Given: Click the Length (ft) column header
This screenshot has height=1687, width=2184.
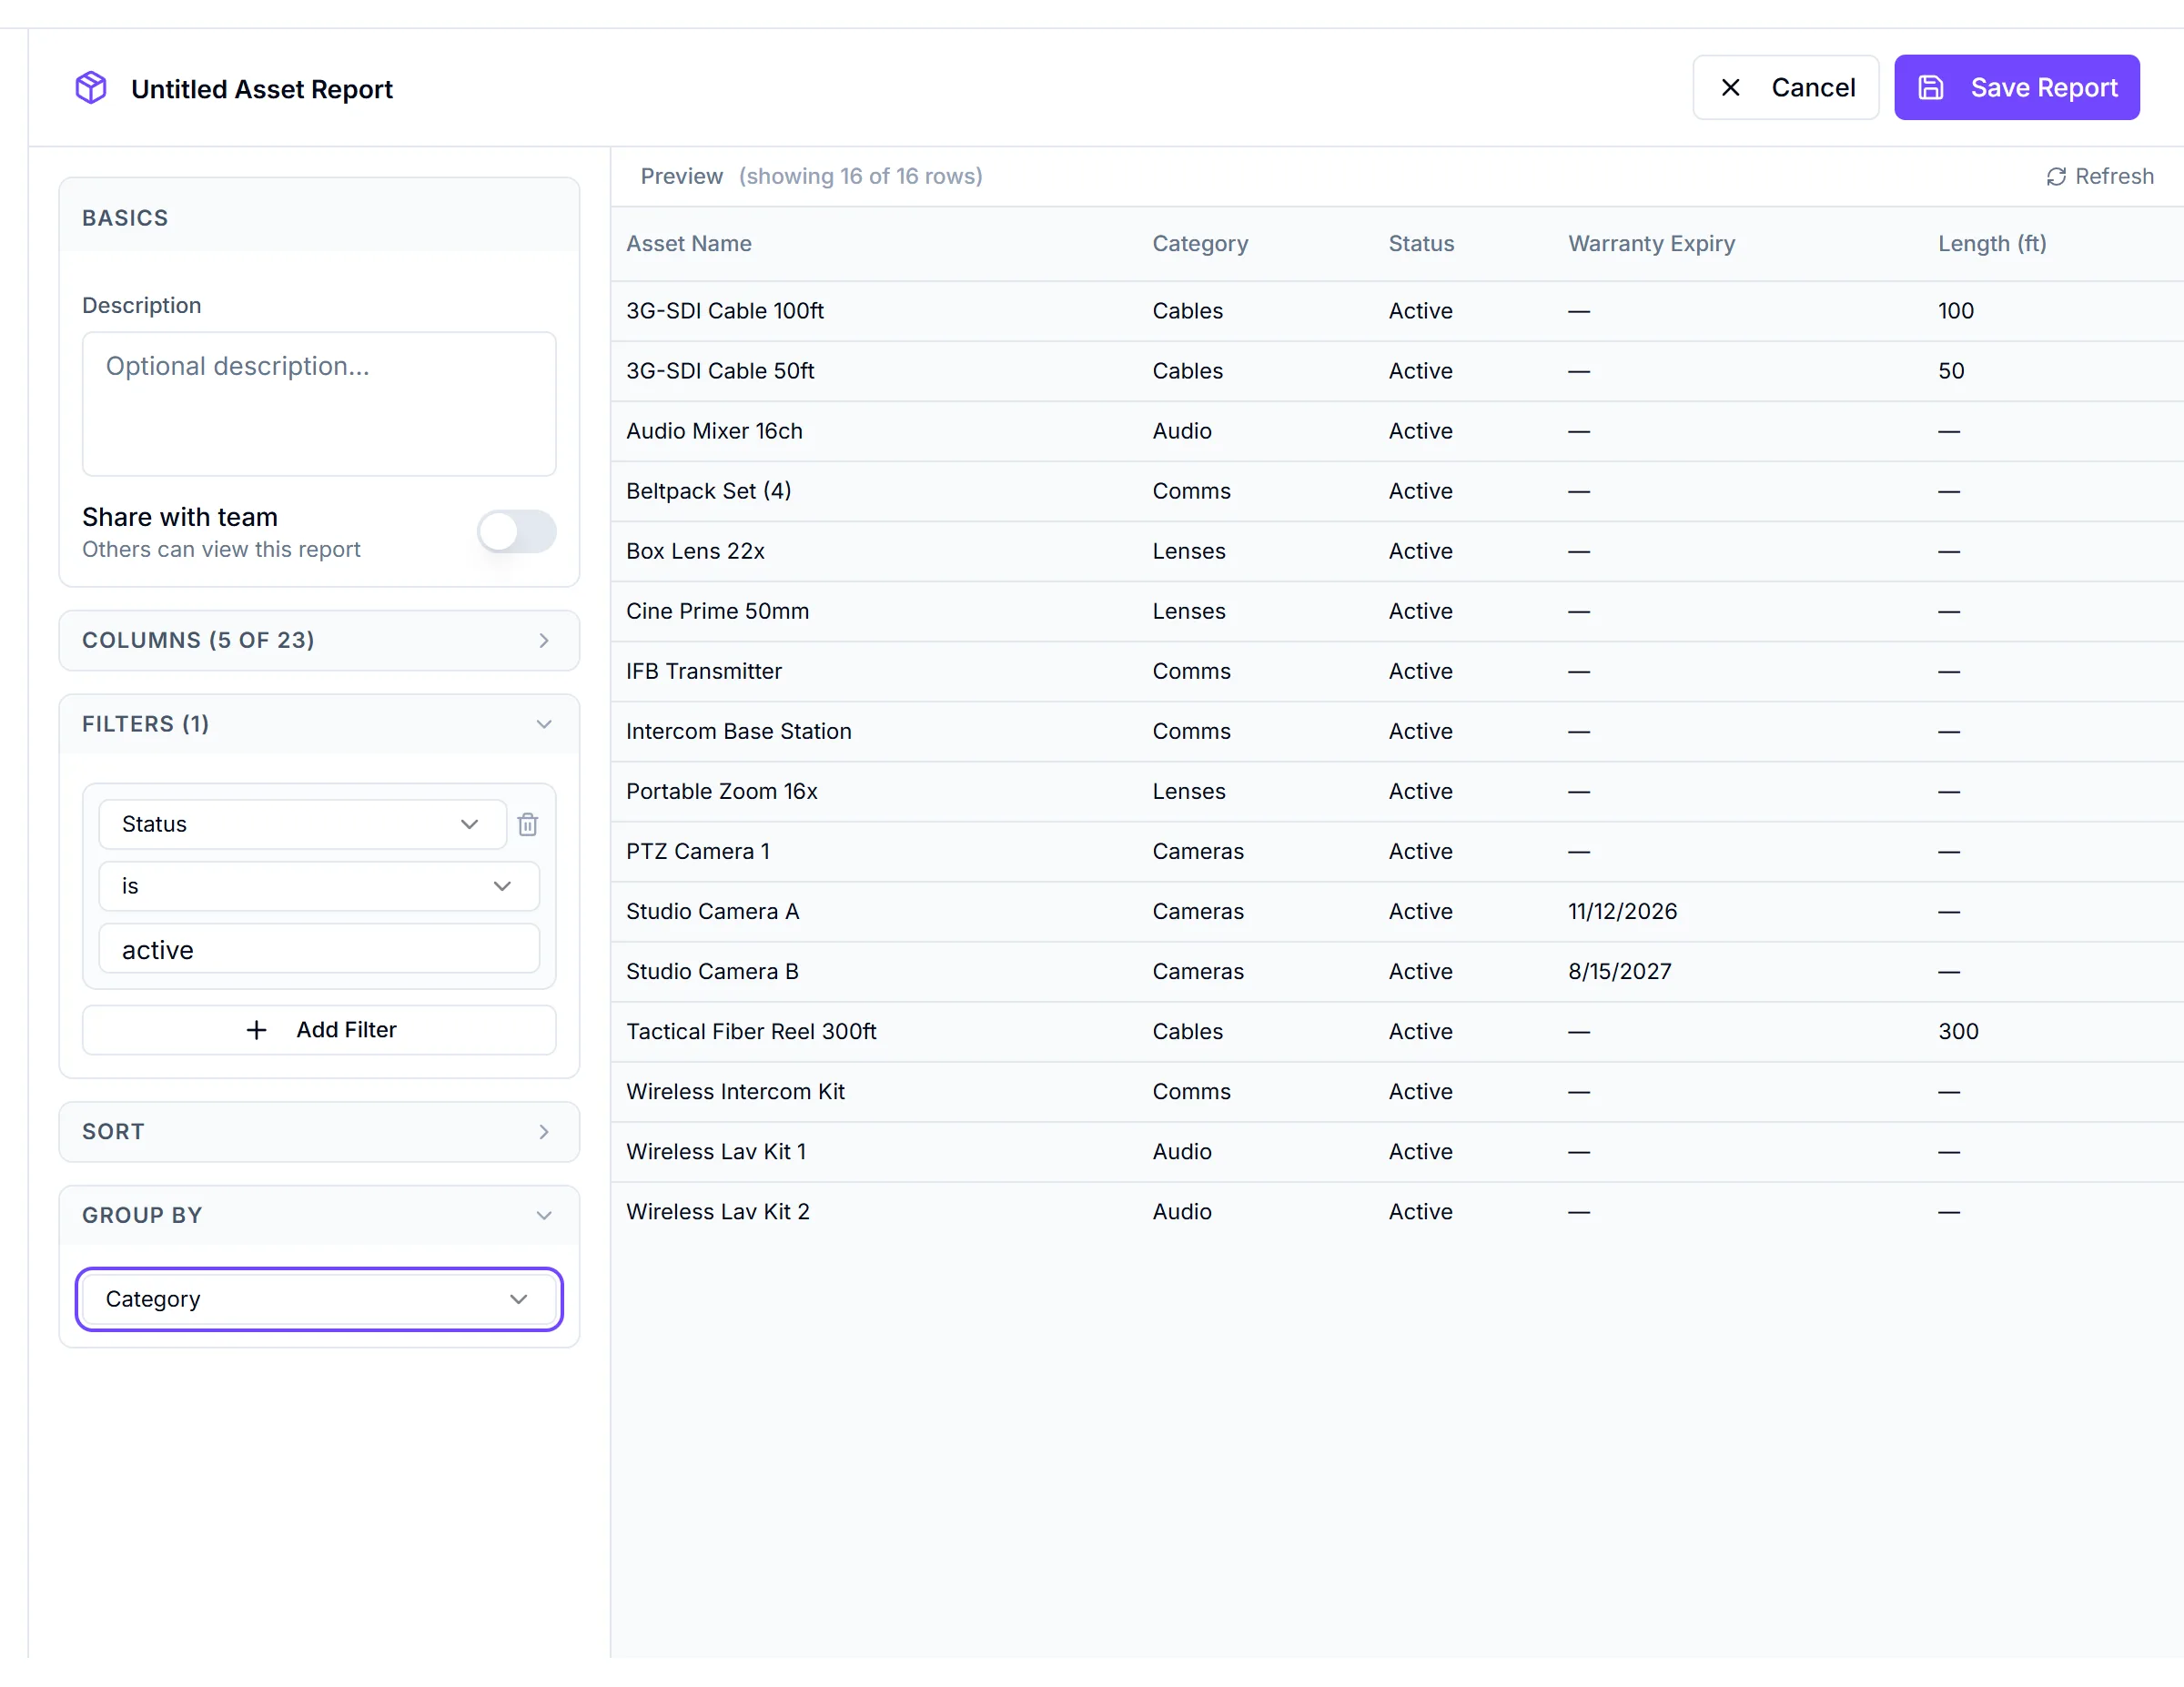Looking at the screenshot, I should coord(1992,244).
